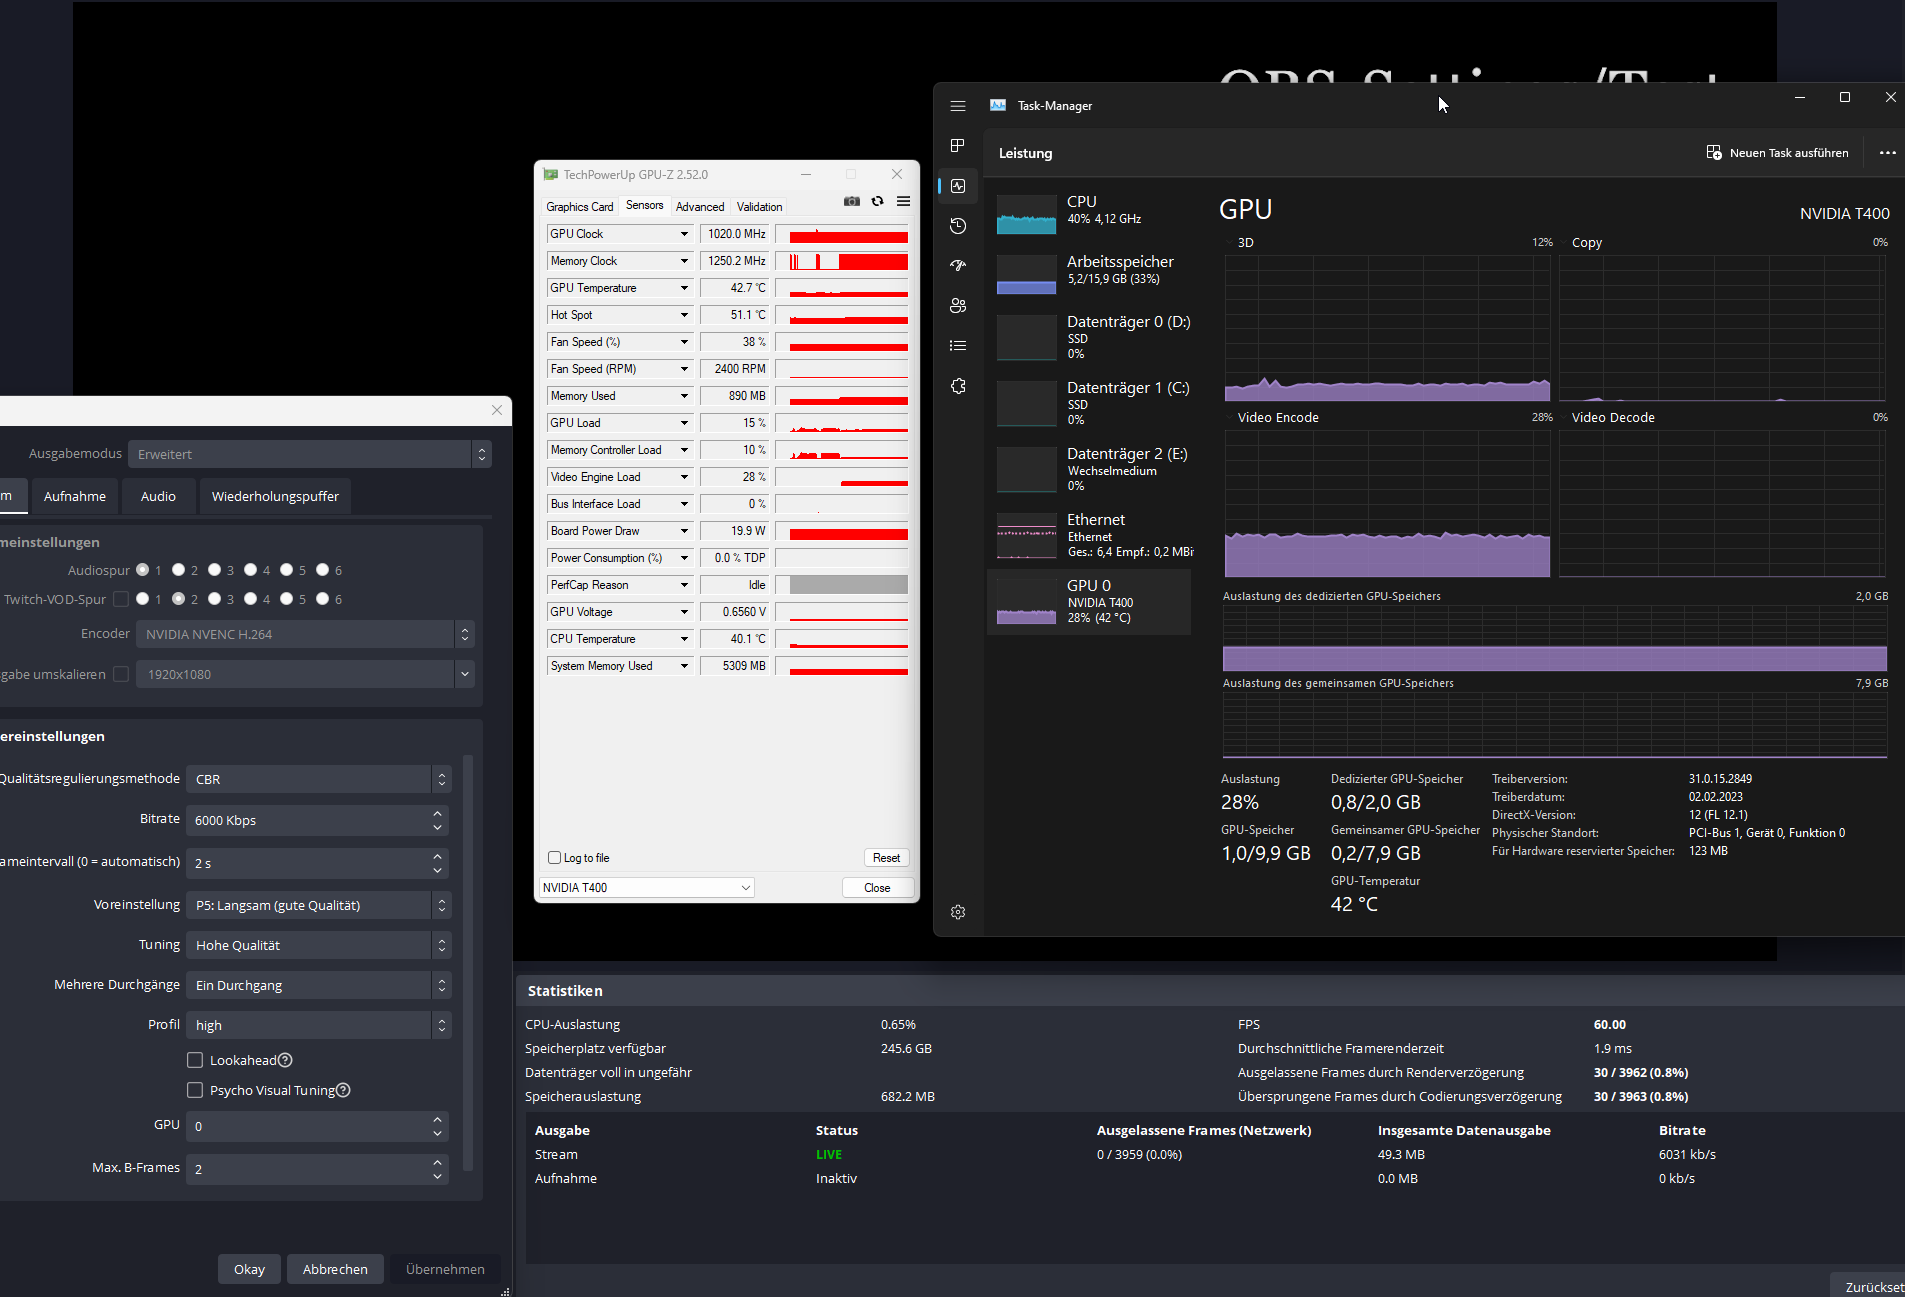The height and width of the screenshot is (1297, 1905).
Task: Select Audiospur track 3 radio button
Action: coord(214,570)
